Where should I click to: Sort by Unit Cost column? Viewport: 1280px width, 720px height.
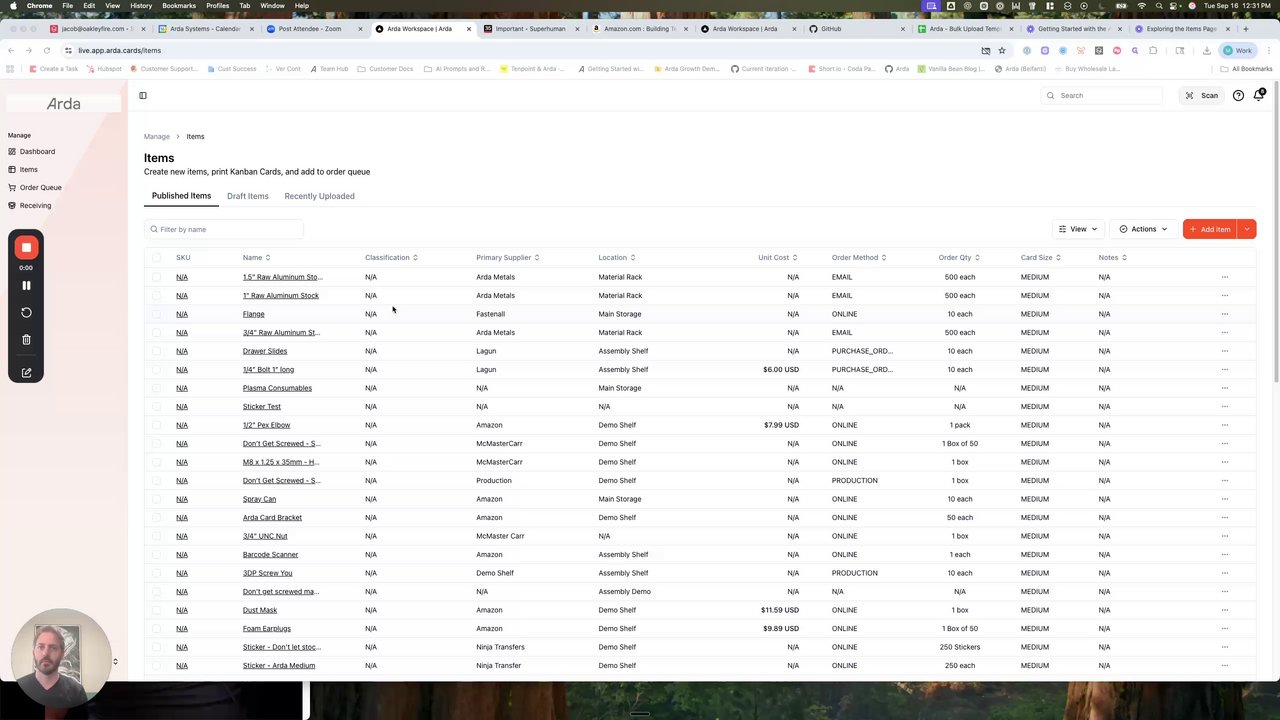point(777,258)
